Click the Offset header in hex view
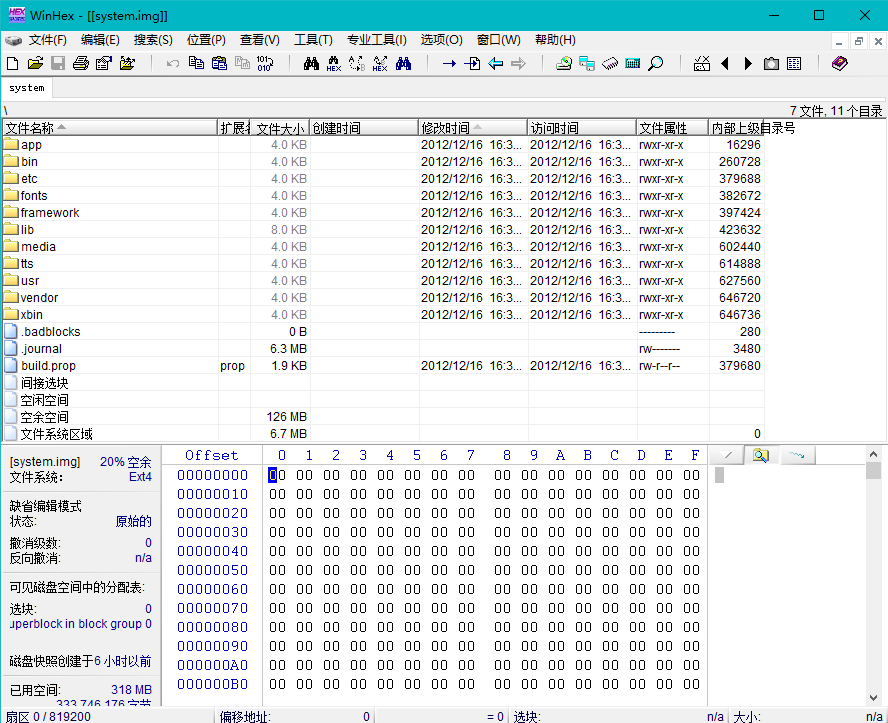This screenshot has width=888, height=723. [x=212, y=455]
